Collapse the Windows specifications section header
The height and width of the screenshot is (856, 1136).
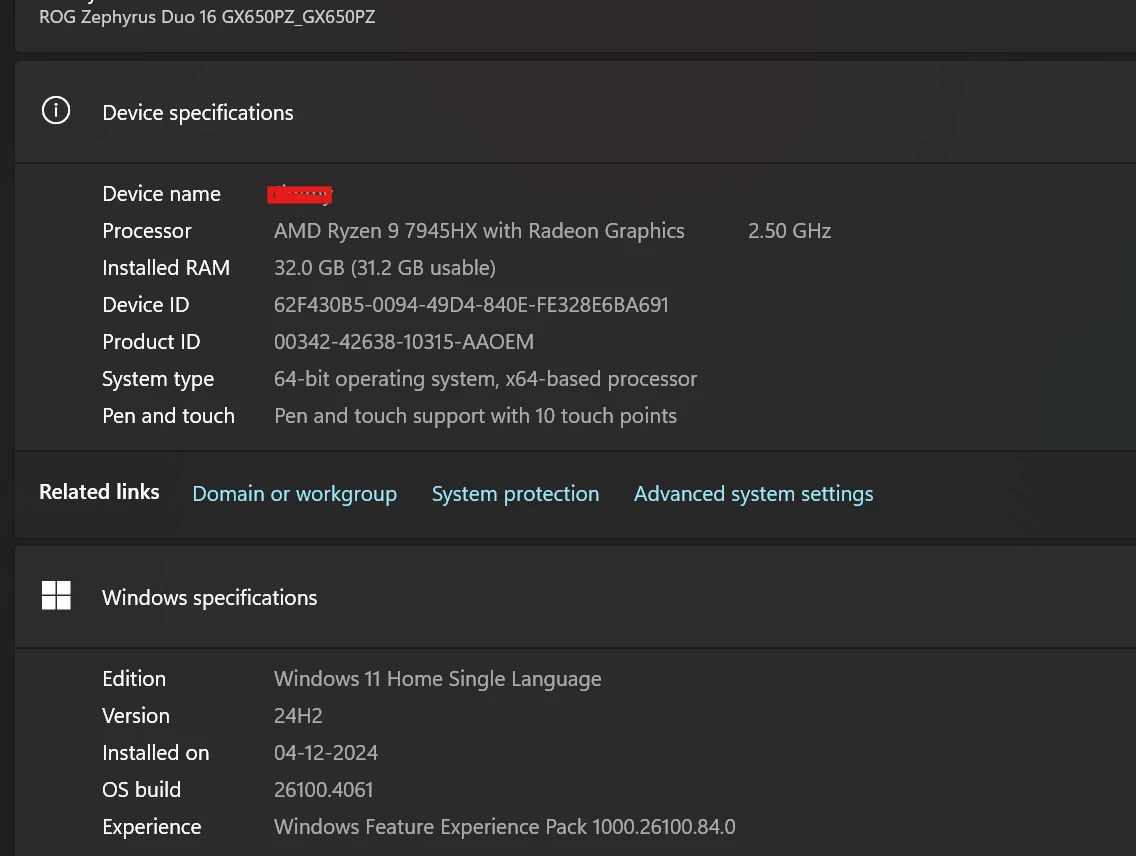(575, 597)
